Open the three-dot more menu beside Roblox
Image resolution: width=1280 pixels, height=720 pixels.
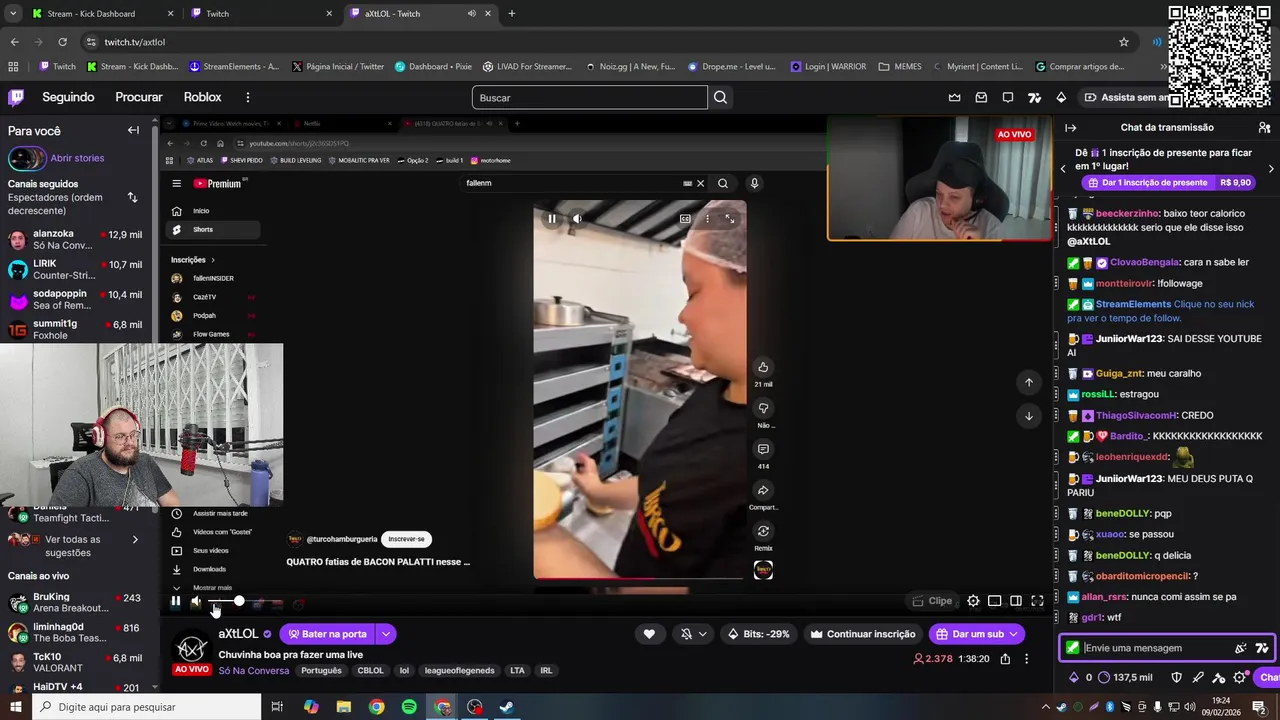(248, 97)
